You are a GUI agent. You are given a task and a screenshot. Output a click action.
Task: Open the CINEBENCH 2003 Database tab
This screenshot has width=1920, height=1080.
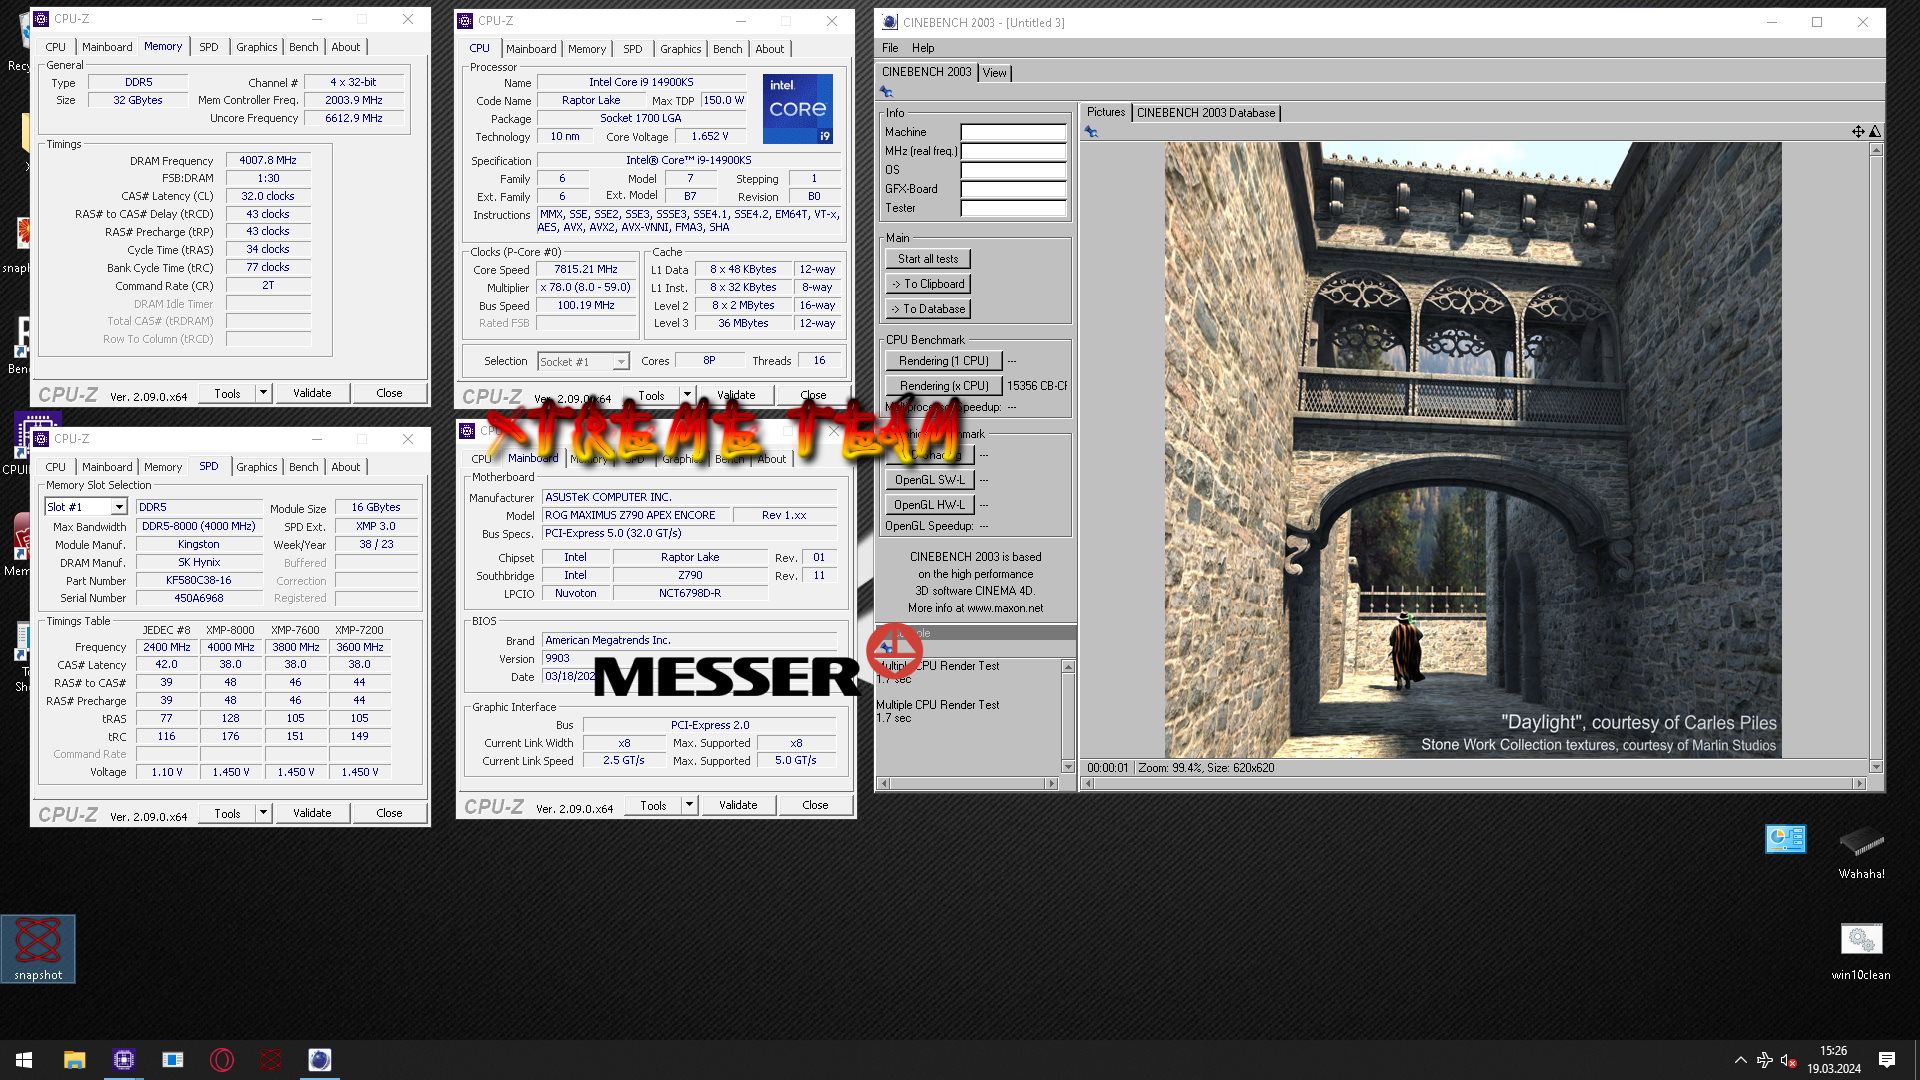pyautogui.click(x=1206, y=113)
